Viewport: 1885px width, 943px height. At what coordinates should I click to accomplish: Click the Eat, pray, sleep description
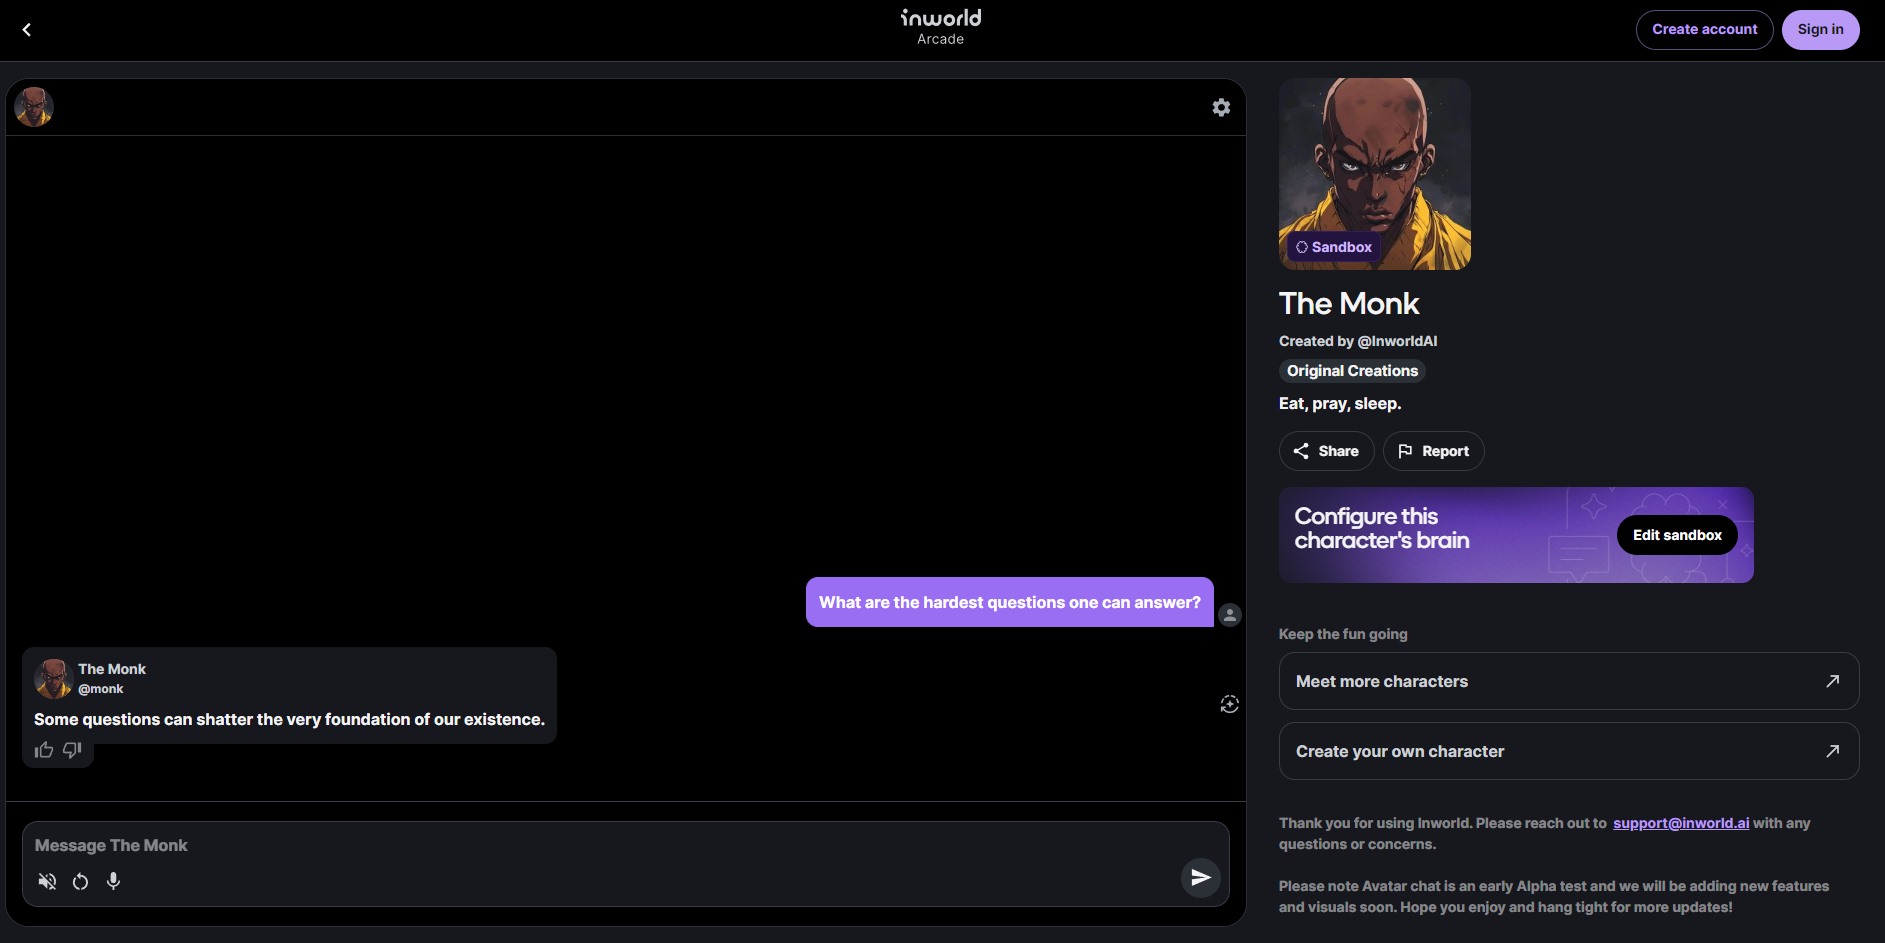coord(1340,404)
